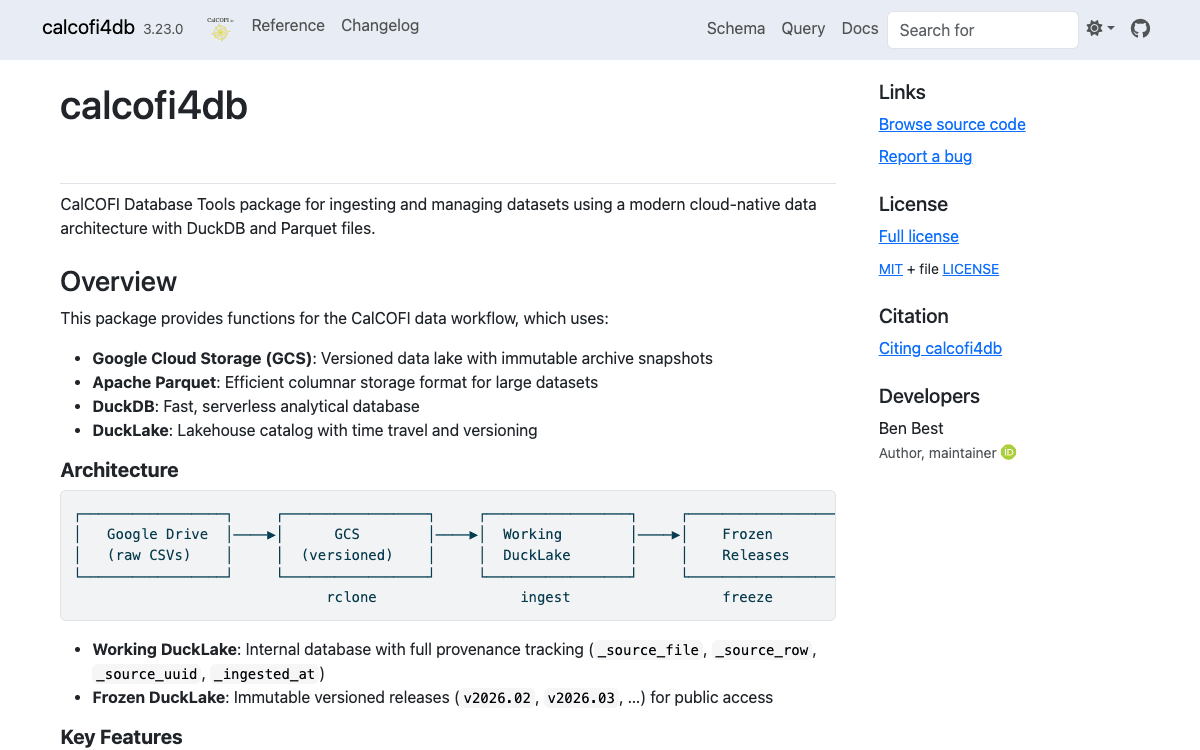Image resolution: width=1200 pixels, height=750 pixels.
Task: Click the 'Frozen Releases' box in diagram
Action: pos(760,545)
